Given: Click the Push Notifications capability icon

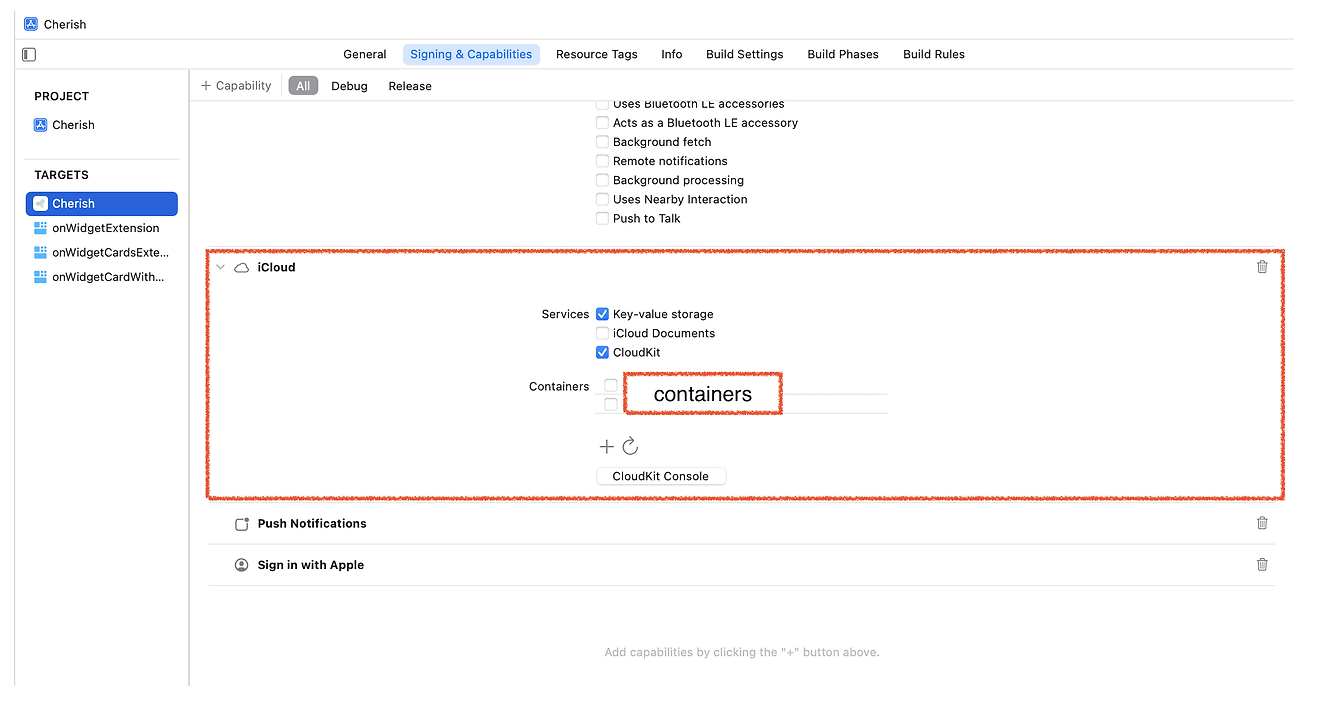Looking at the screenshot, I should click(241, 524).
